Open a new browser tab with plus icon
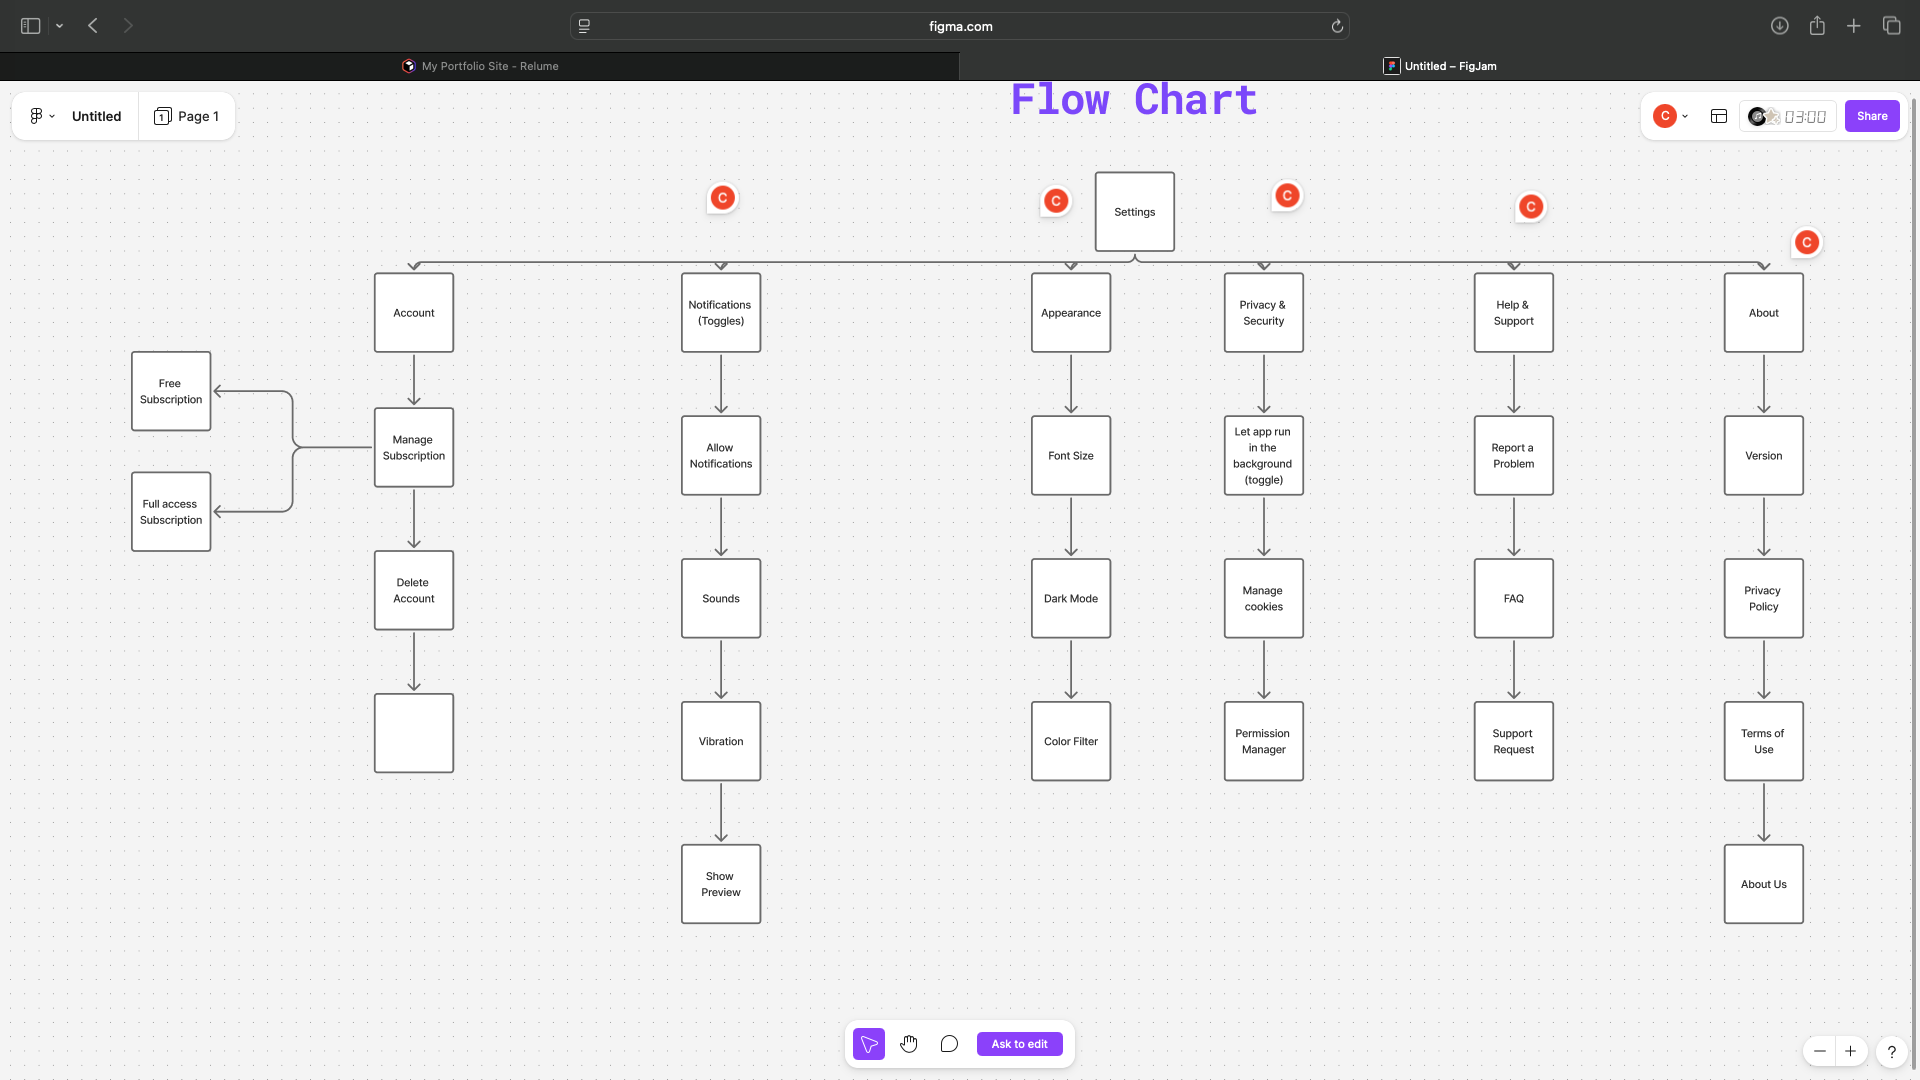Viewport: 1920px width, 1080px height. pyautogui.click(x=1854, y=26)
